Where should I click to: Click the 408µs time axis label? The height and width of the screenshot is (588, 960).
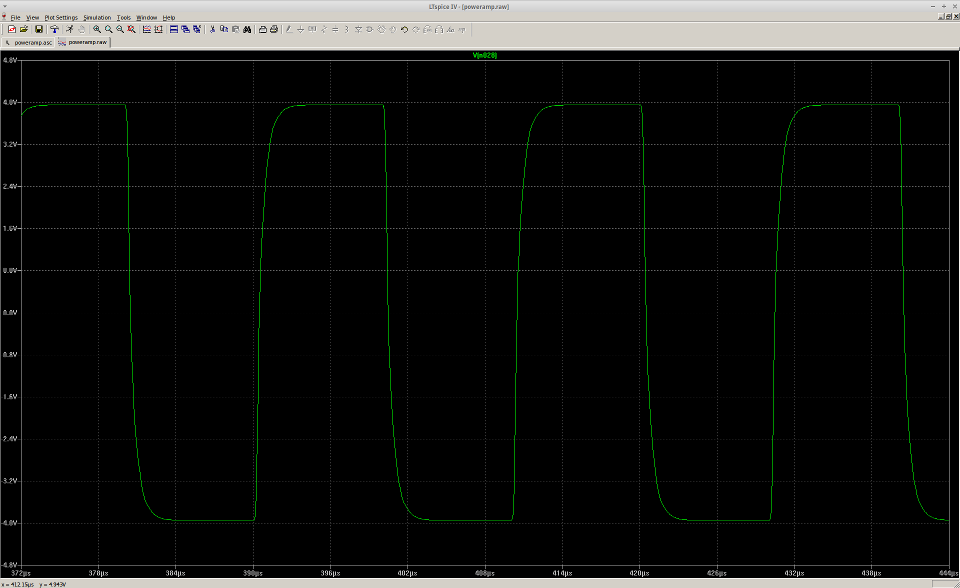(x=485, y=573)
